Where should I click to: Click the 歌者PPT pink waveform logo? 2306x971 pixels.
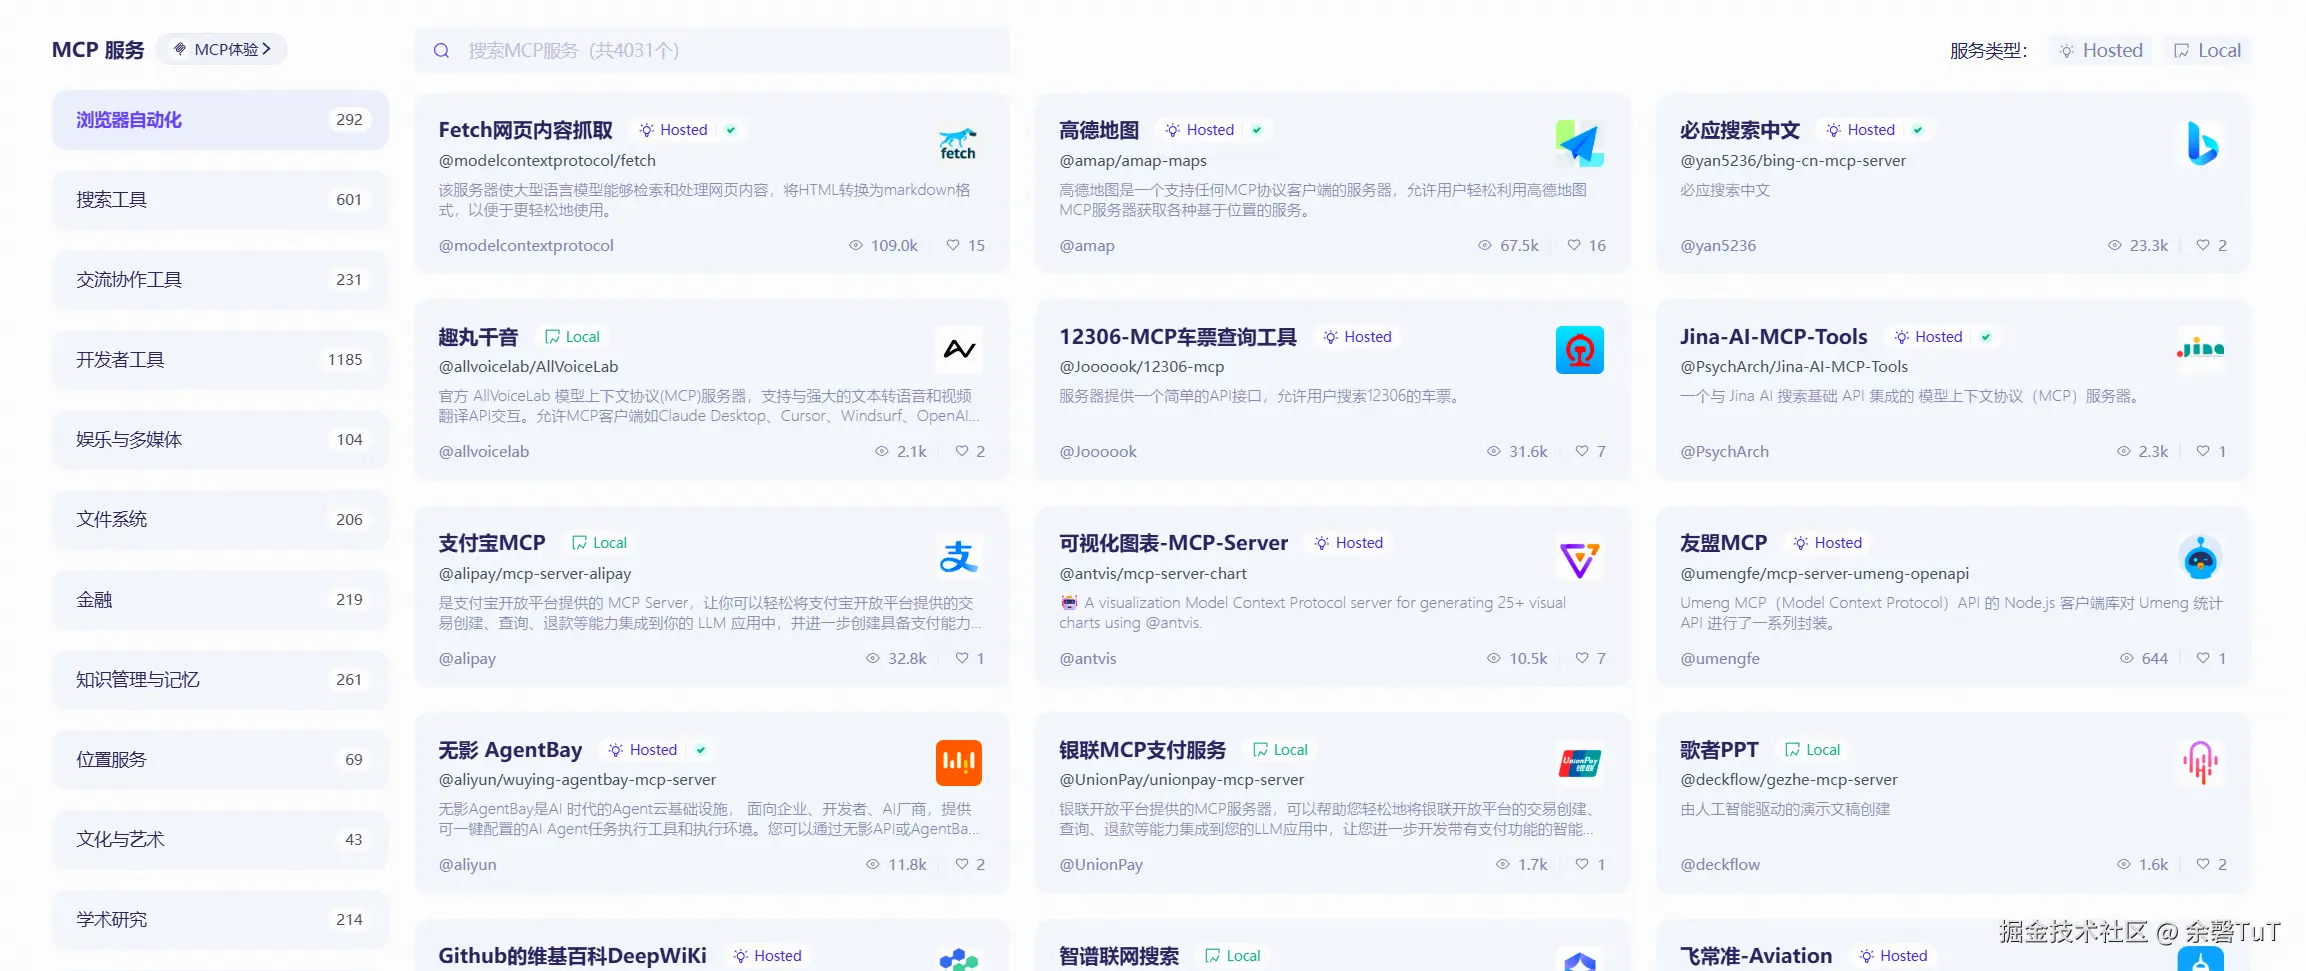point(2200,763)
